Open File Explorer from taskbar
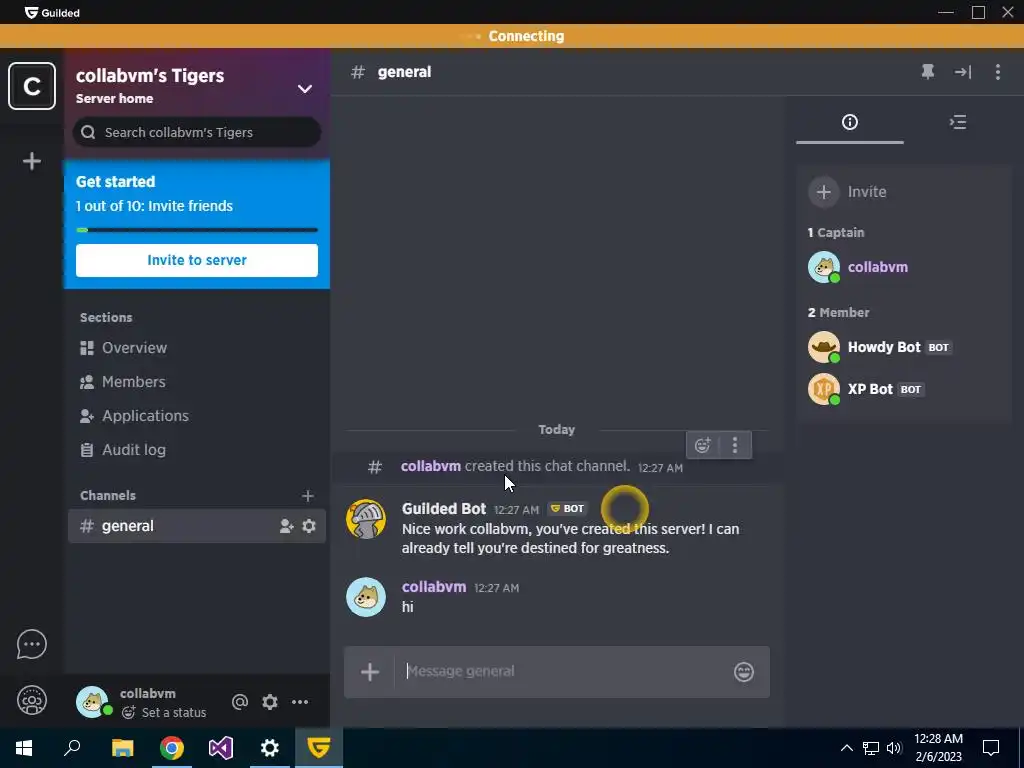The image size is (1024, 768). point(123,748)
